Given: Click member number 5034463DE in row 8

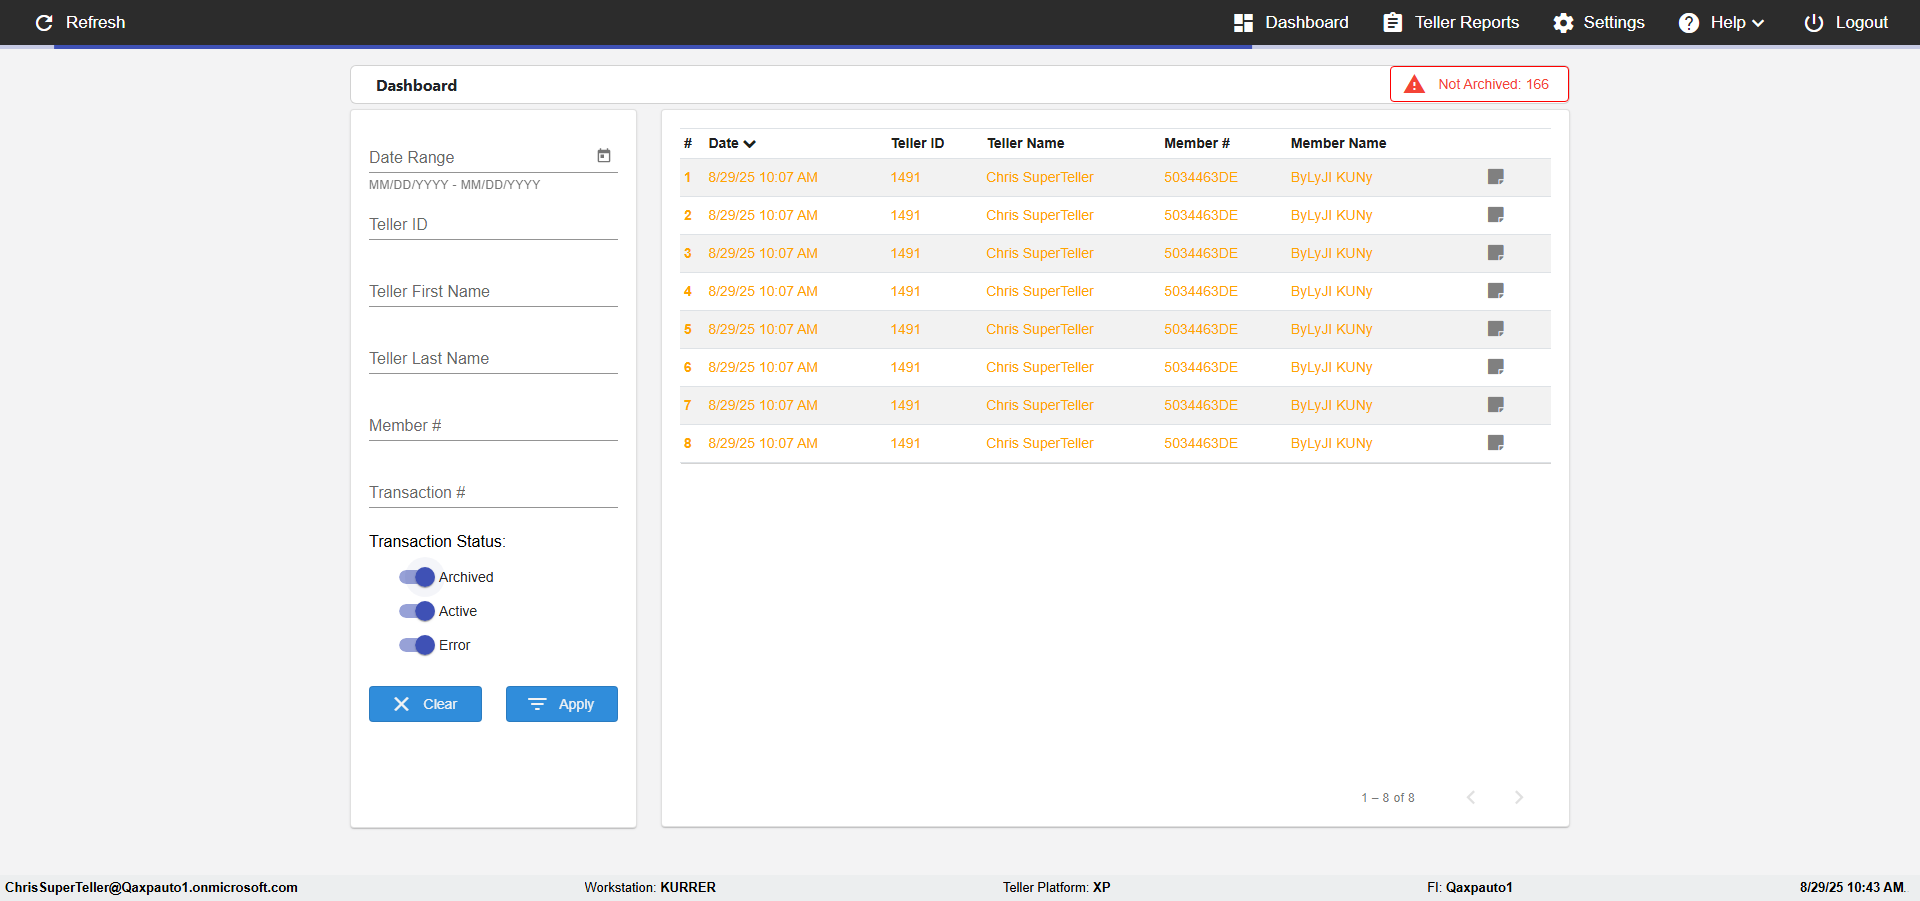Looking at the screenshot, I should 1201,443.
